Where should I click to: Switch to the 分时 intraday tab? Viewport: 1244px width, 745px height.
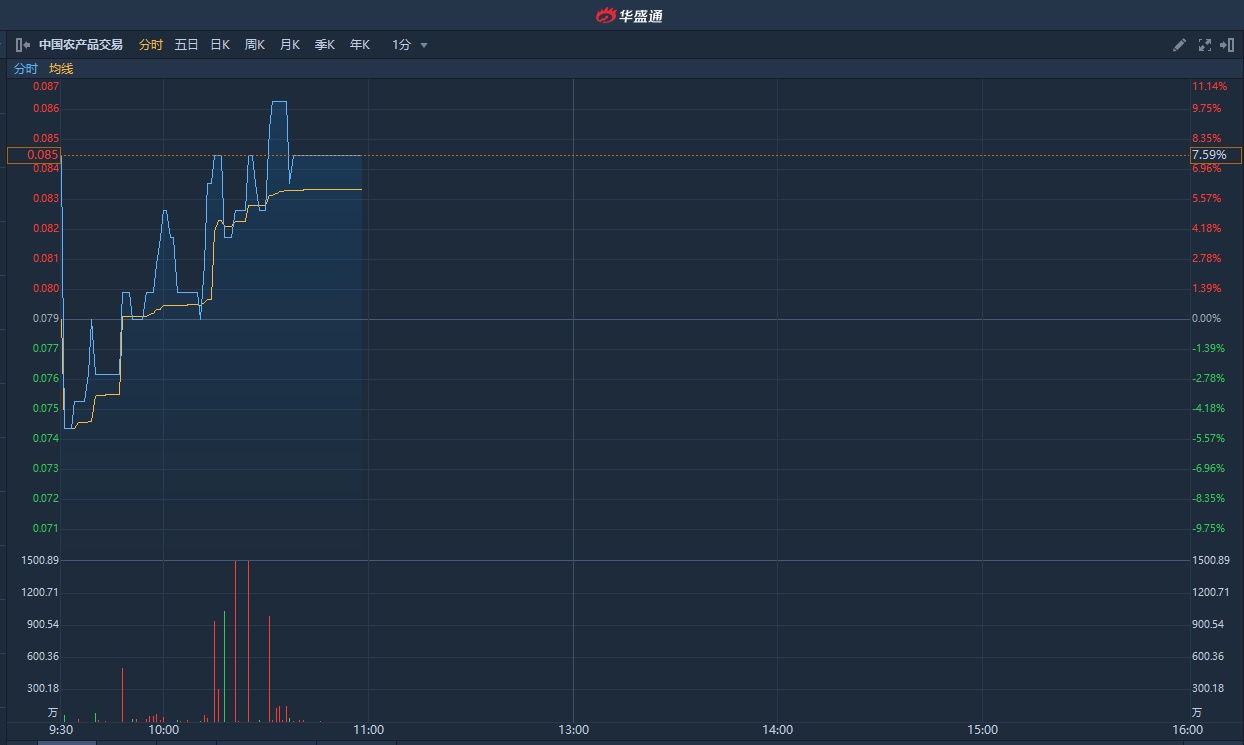[150, 45]
